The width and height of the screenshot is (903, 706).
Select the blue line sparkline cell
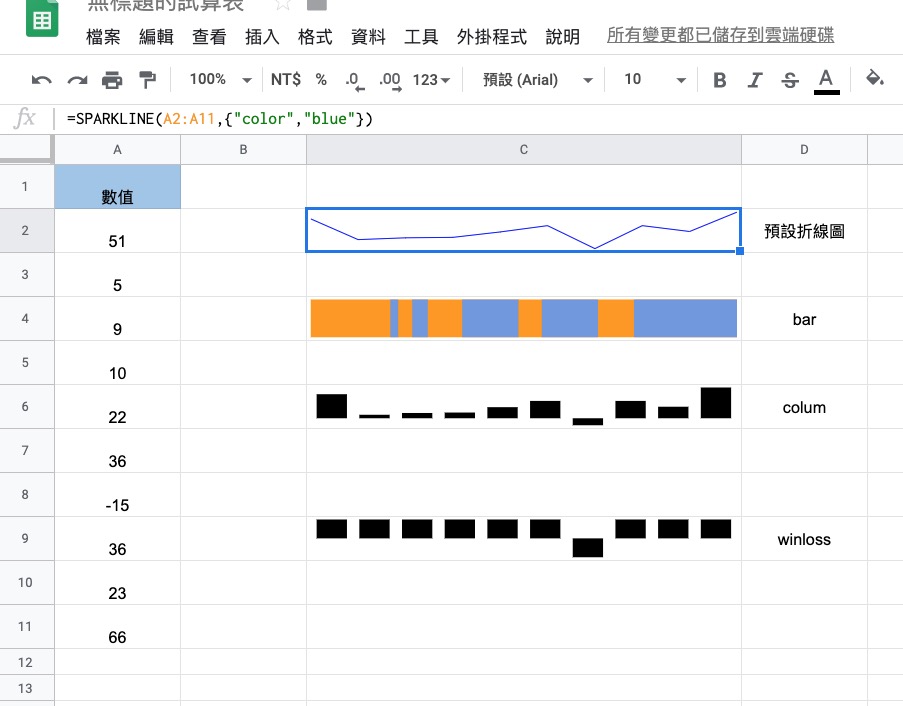(x=523, y=230)
